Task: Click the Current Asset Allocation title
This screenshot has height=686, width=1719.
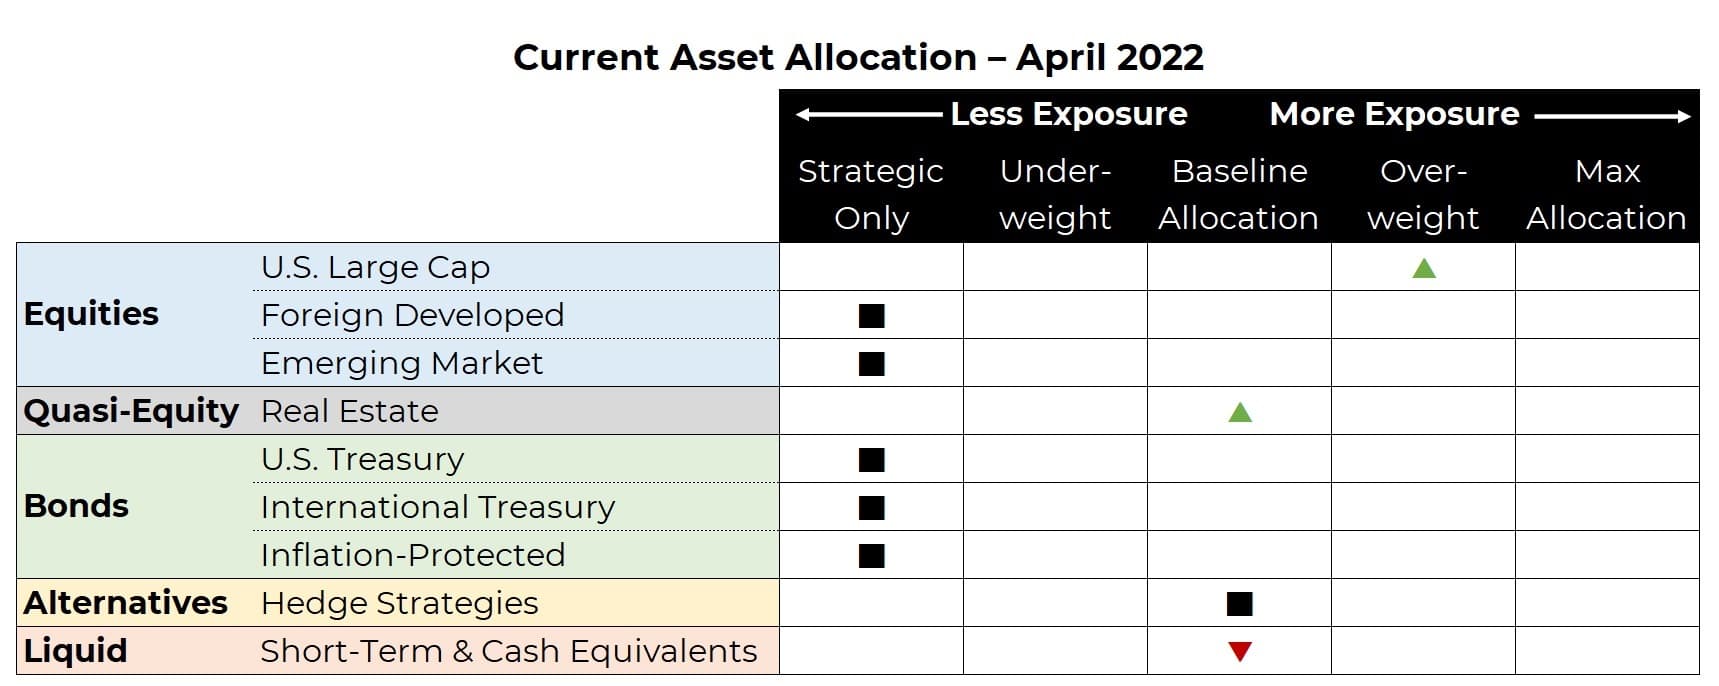Action: 859,57
